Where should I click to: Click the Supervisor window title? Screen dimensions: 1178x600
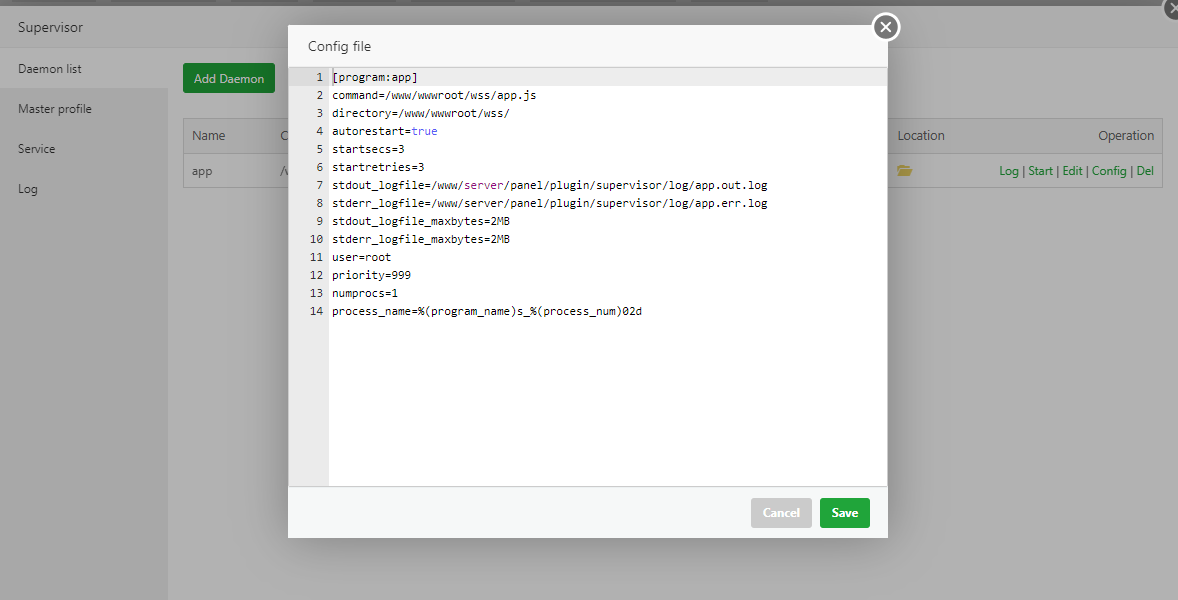click(x=50, y=28)
